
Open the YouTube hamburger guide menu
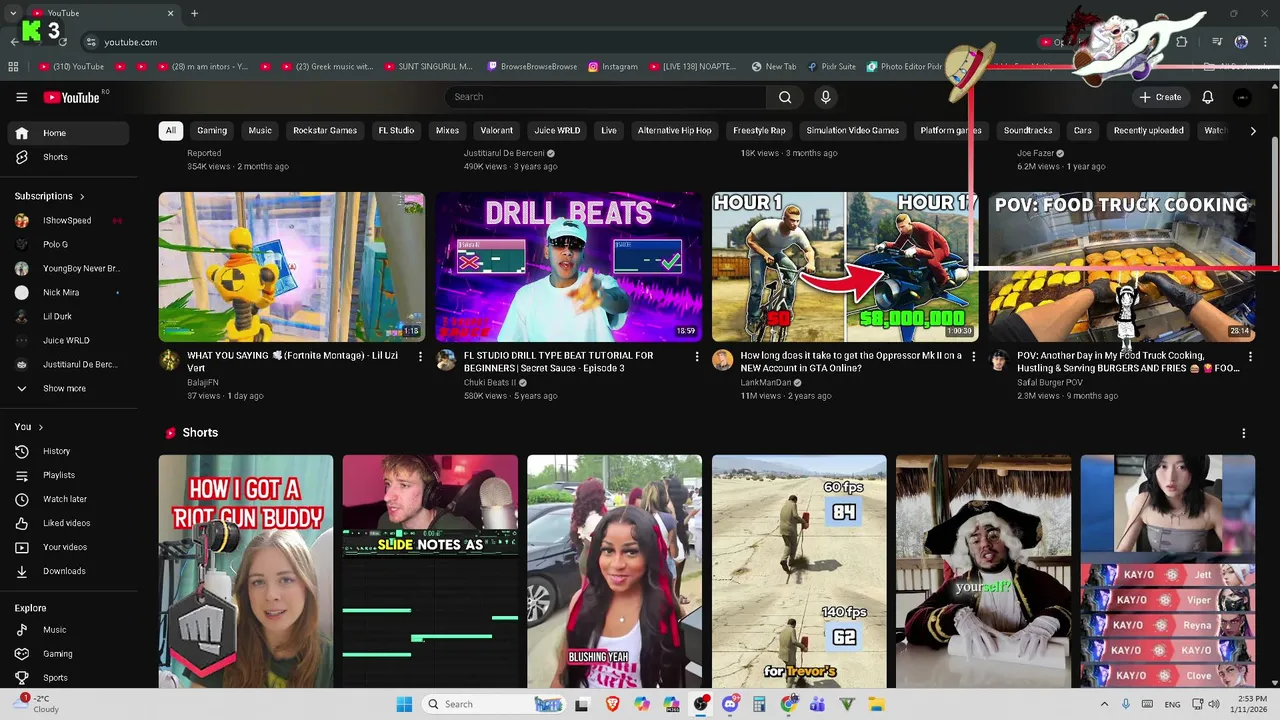click(x=21, y=97)
